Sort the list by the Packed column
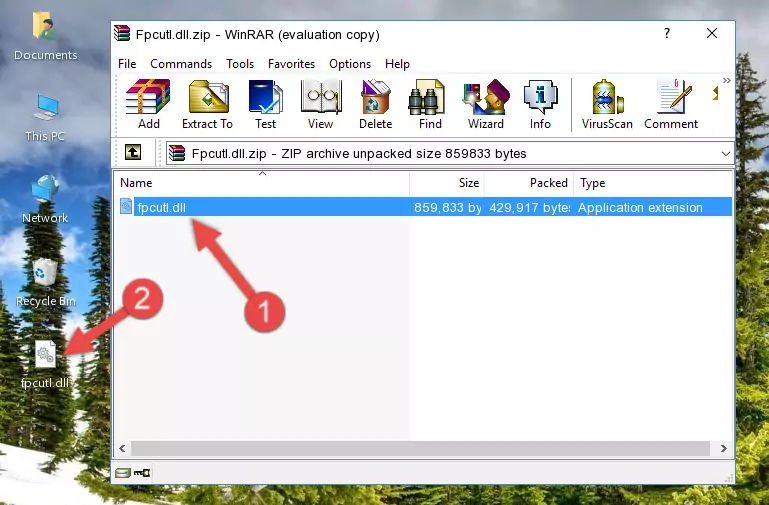 tap(529, 183)
